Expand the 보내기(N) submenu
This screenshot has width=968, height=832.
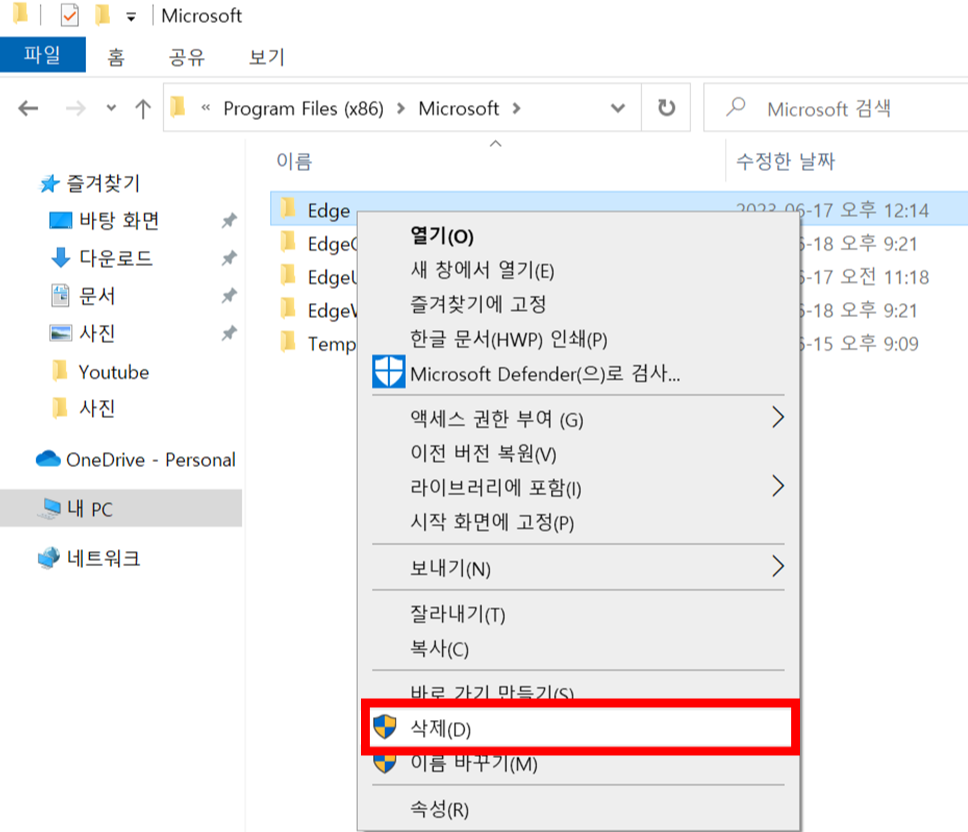coord(778,569)
